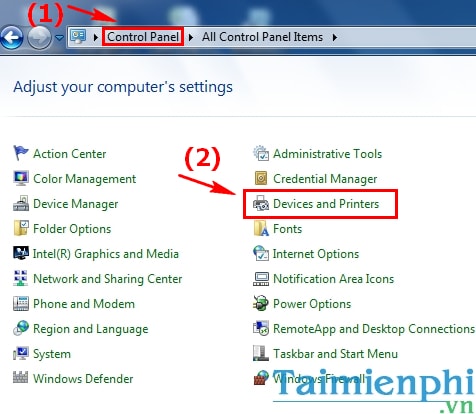Viewport: 476px width, 414px height.
Task: Click the computer icon in address bar
Action: 78,37
